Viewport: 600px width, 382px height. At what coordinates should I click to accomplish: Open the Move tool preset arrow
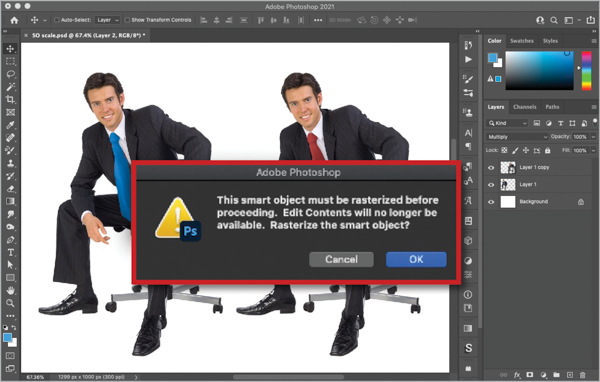(44, 20)
